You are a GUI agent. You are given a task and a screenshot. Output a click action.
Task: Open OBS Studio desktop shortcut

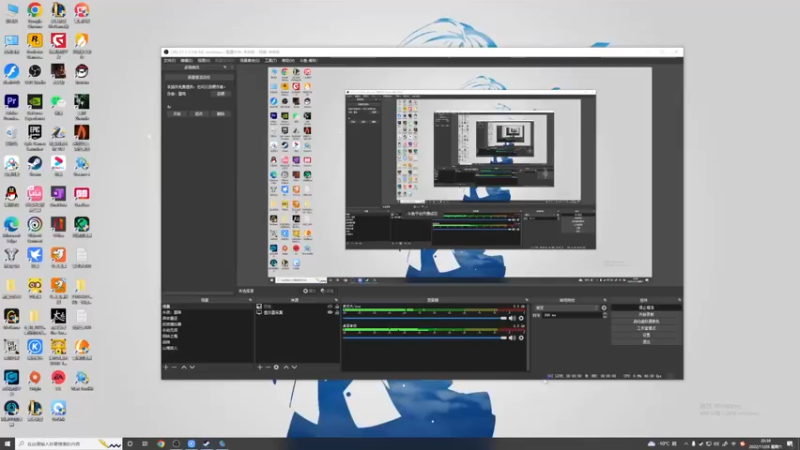pyautogui.click(x=35, y=74)
